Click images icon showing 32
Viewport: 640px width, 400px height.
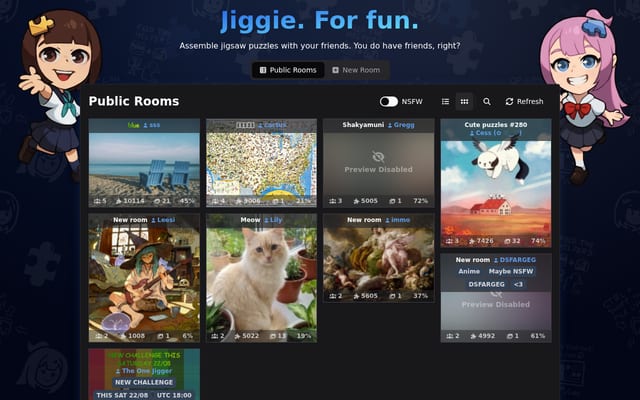(x=507, y=241)
